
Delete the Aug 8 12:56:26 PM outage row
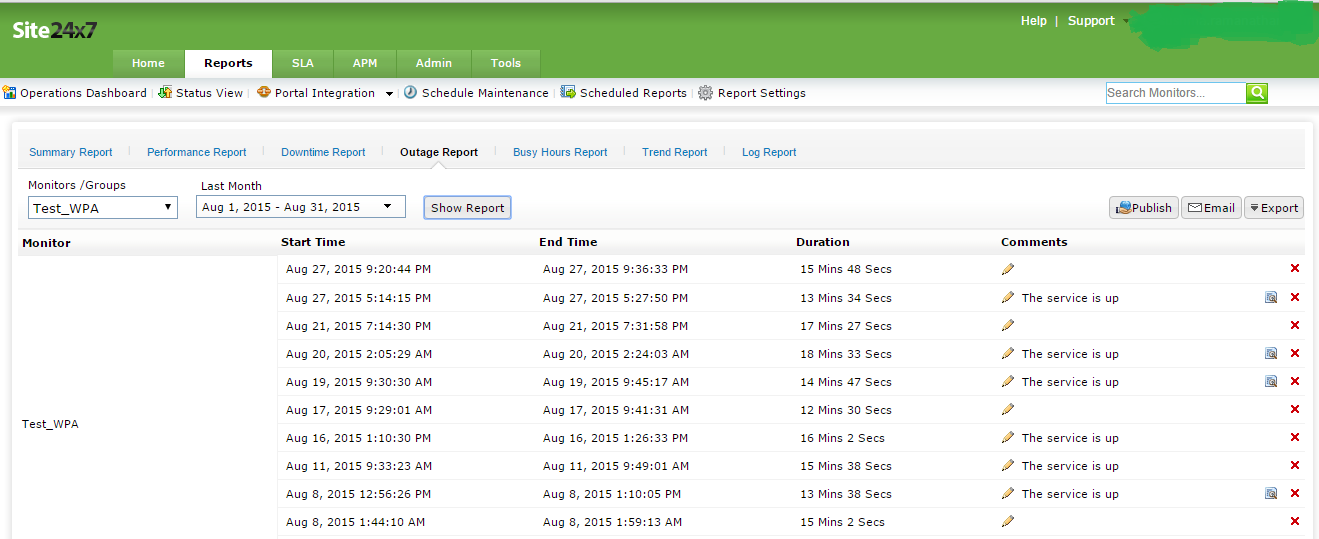(1295, 493)
